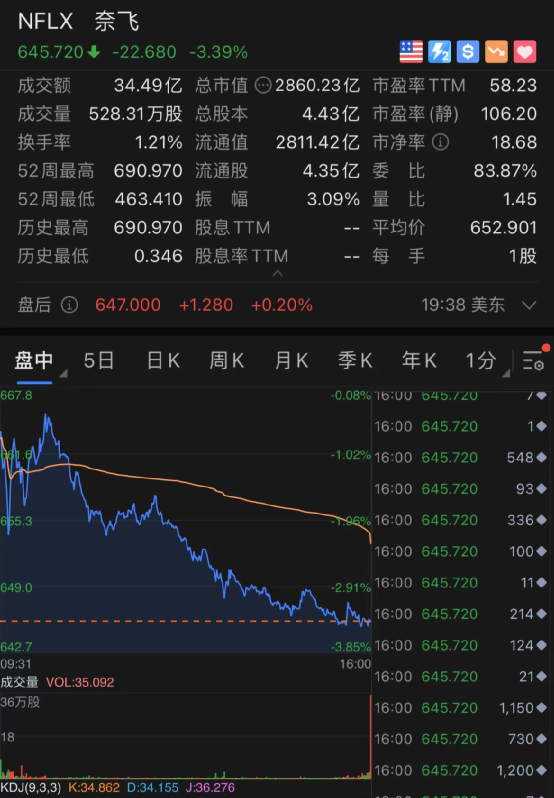Select the trade row with volume 93

point(461,489)
